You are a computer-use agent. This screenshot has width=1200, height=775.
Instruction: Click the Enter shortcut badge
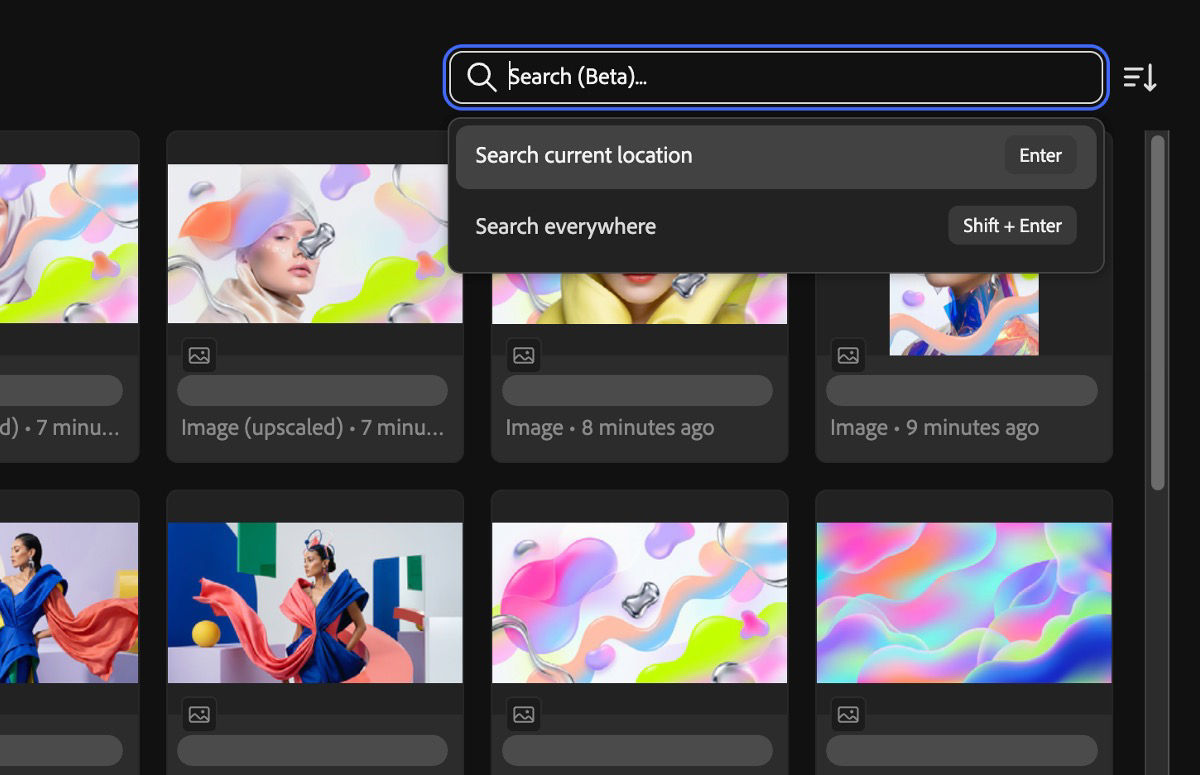(1040, 155)
